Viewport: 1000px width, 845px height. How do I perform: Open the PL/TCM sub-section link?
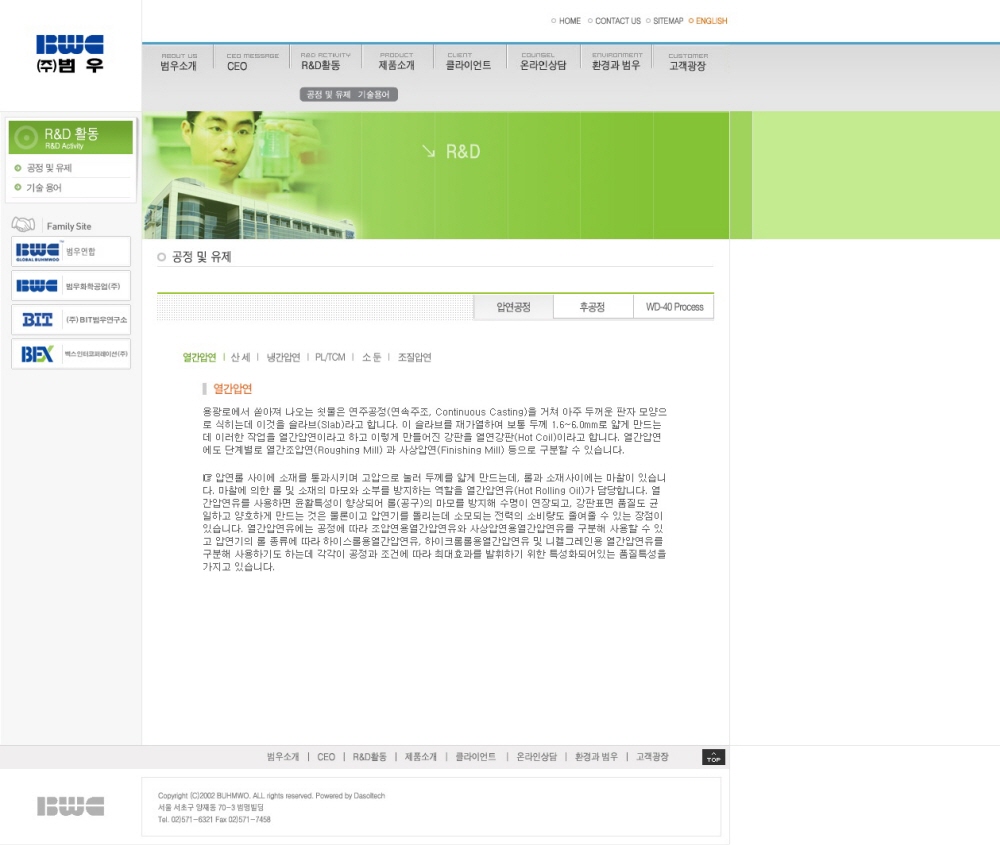tap(330, 357)
